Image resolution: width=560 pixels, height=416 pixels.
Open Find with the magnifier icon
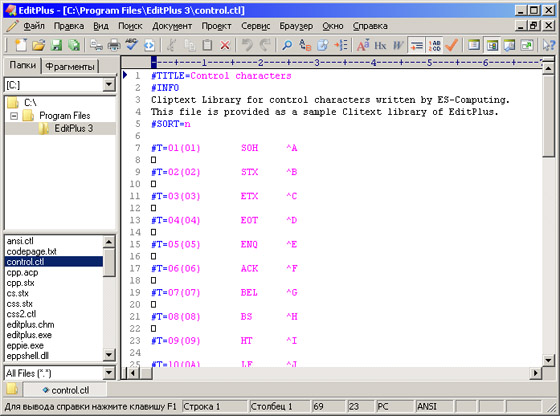pyautogui.click(x=287, y=45)
